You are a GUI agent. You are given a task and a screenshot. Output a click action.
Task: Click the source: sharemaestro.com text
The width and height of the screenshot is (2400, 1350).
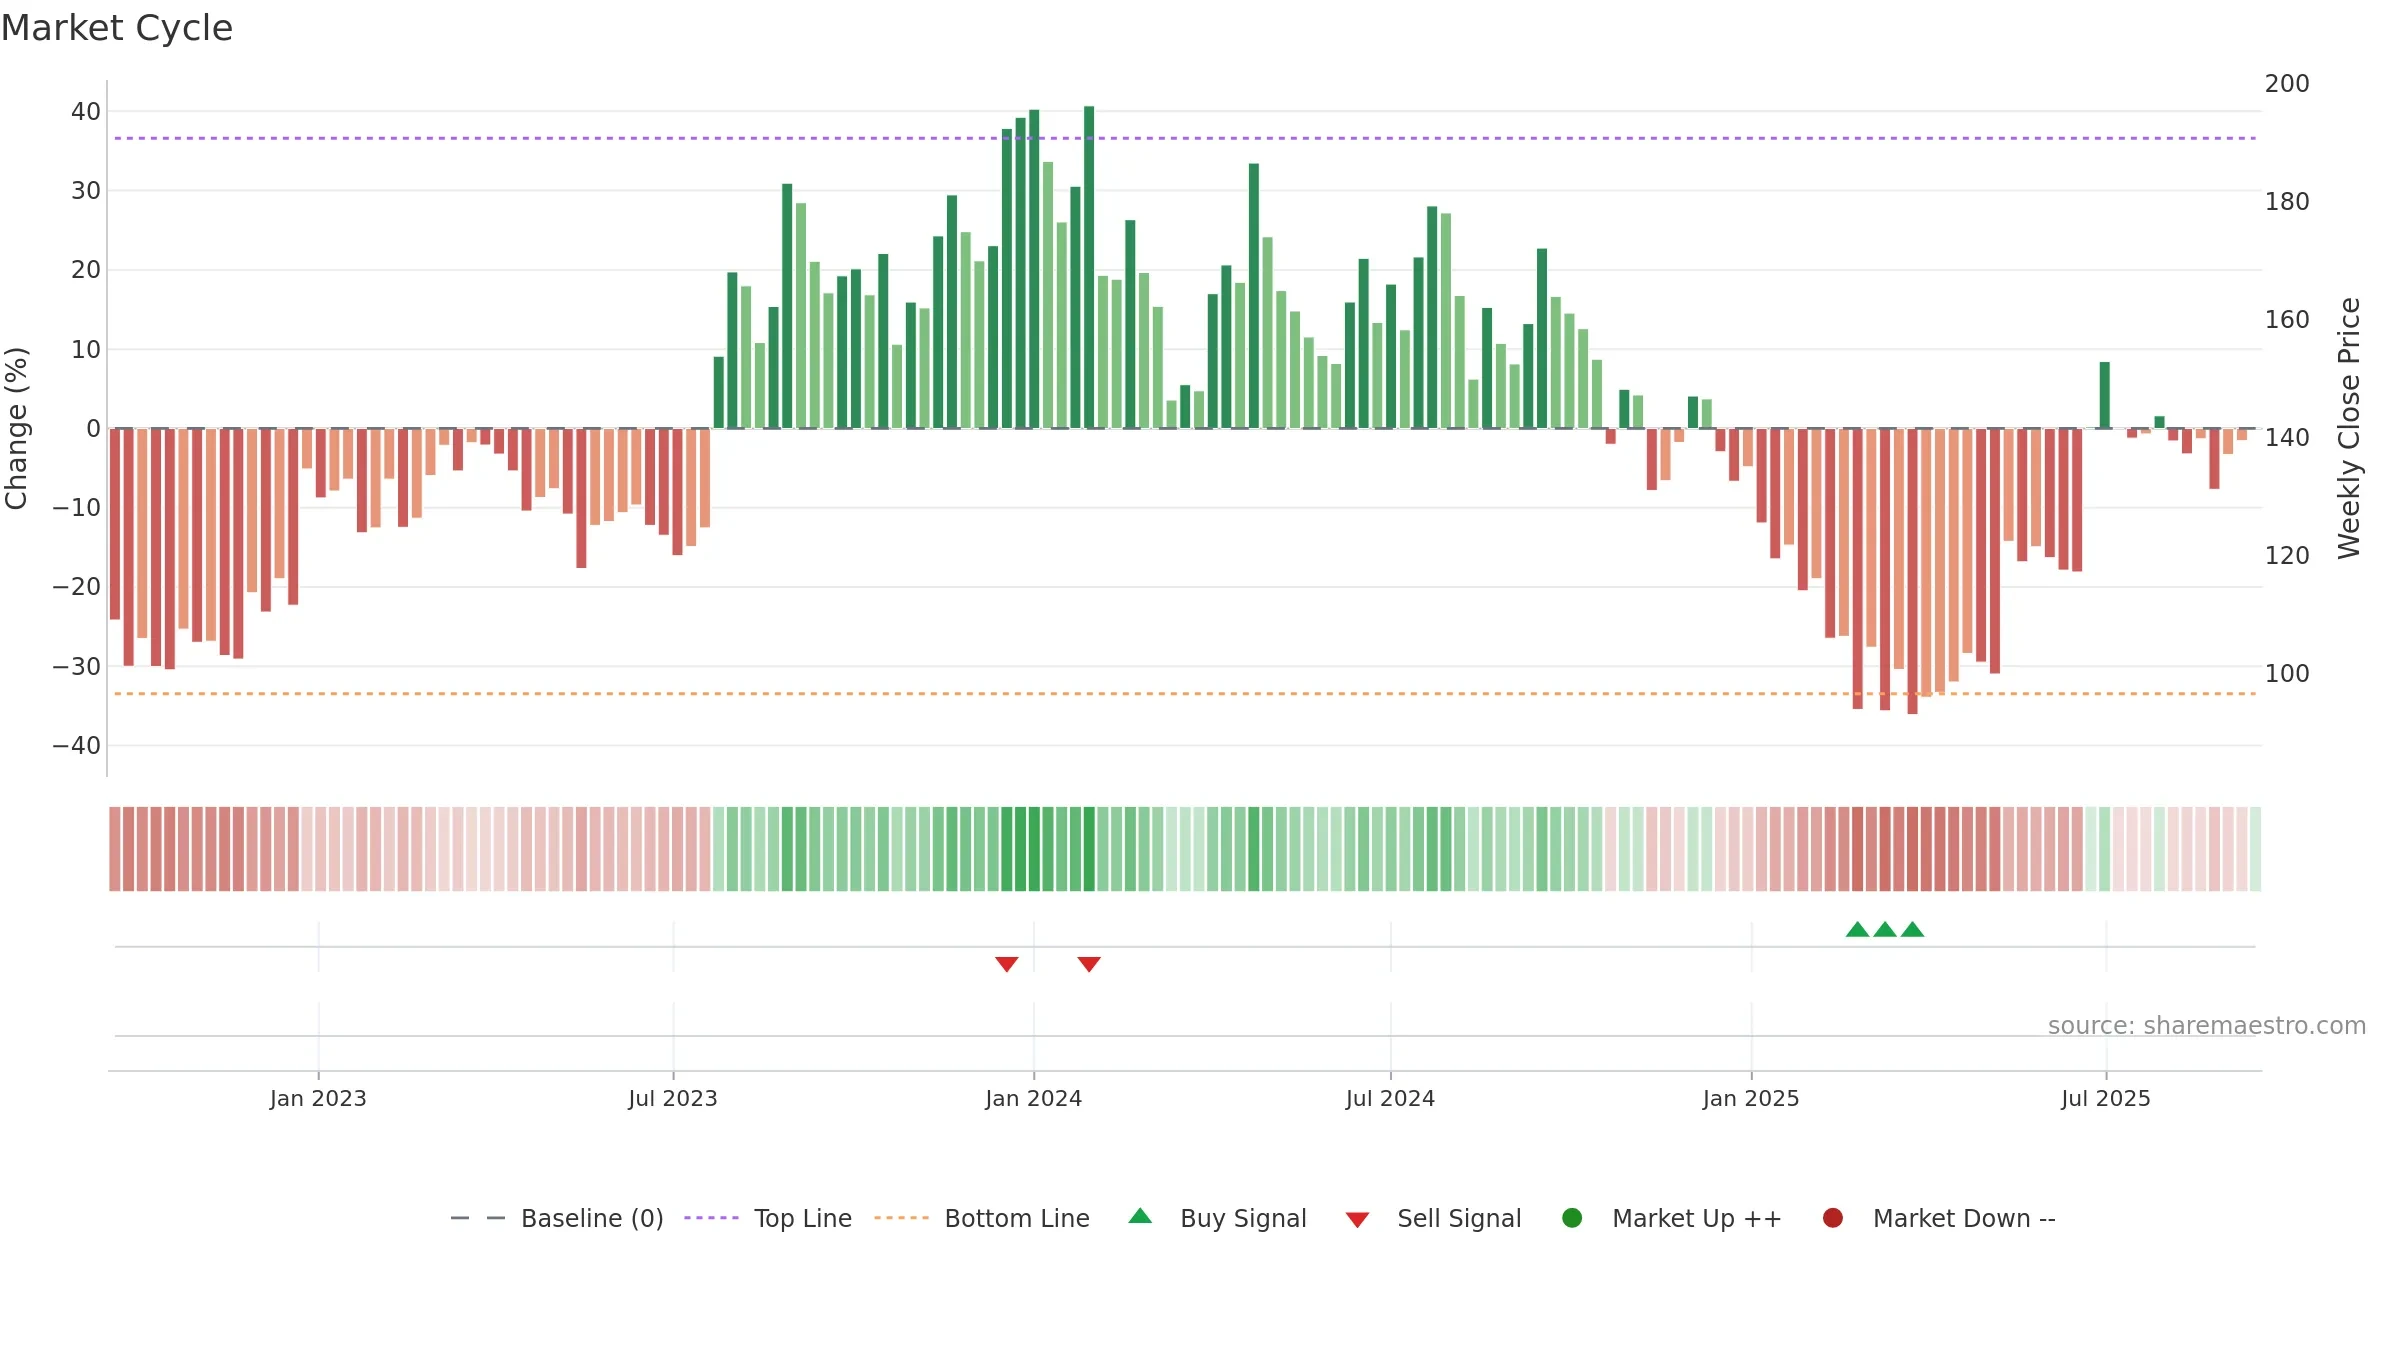point(2207,1026)
